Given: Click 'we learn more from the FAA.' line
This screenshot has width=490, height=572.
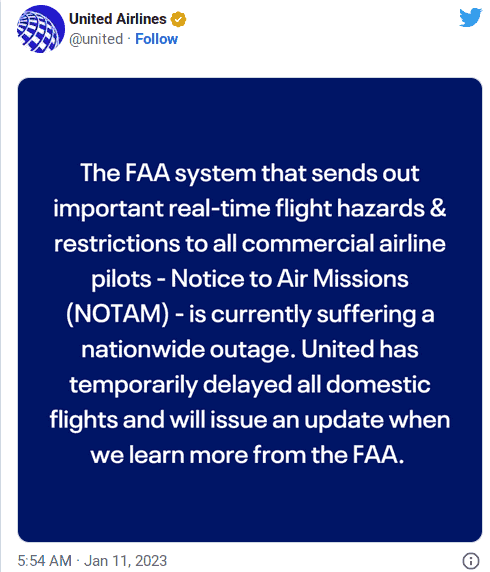Looking at the screenshot, I should click(247, 455).
